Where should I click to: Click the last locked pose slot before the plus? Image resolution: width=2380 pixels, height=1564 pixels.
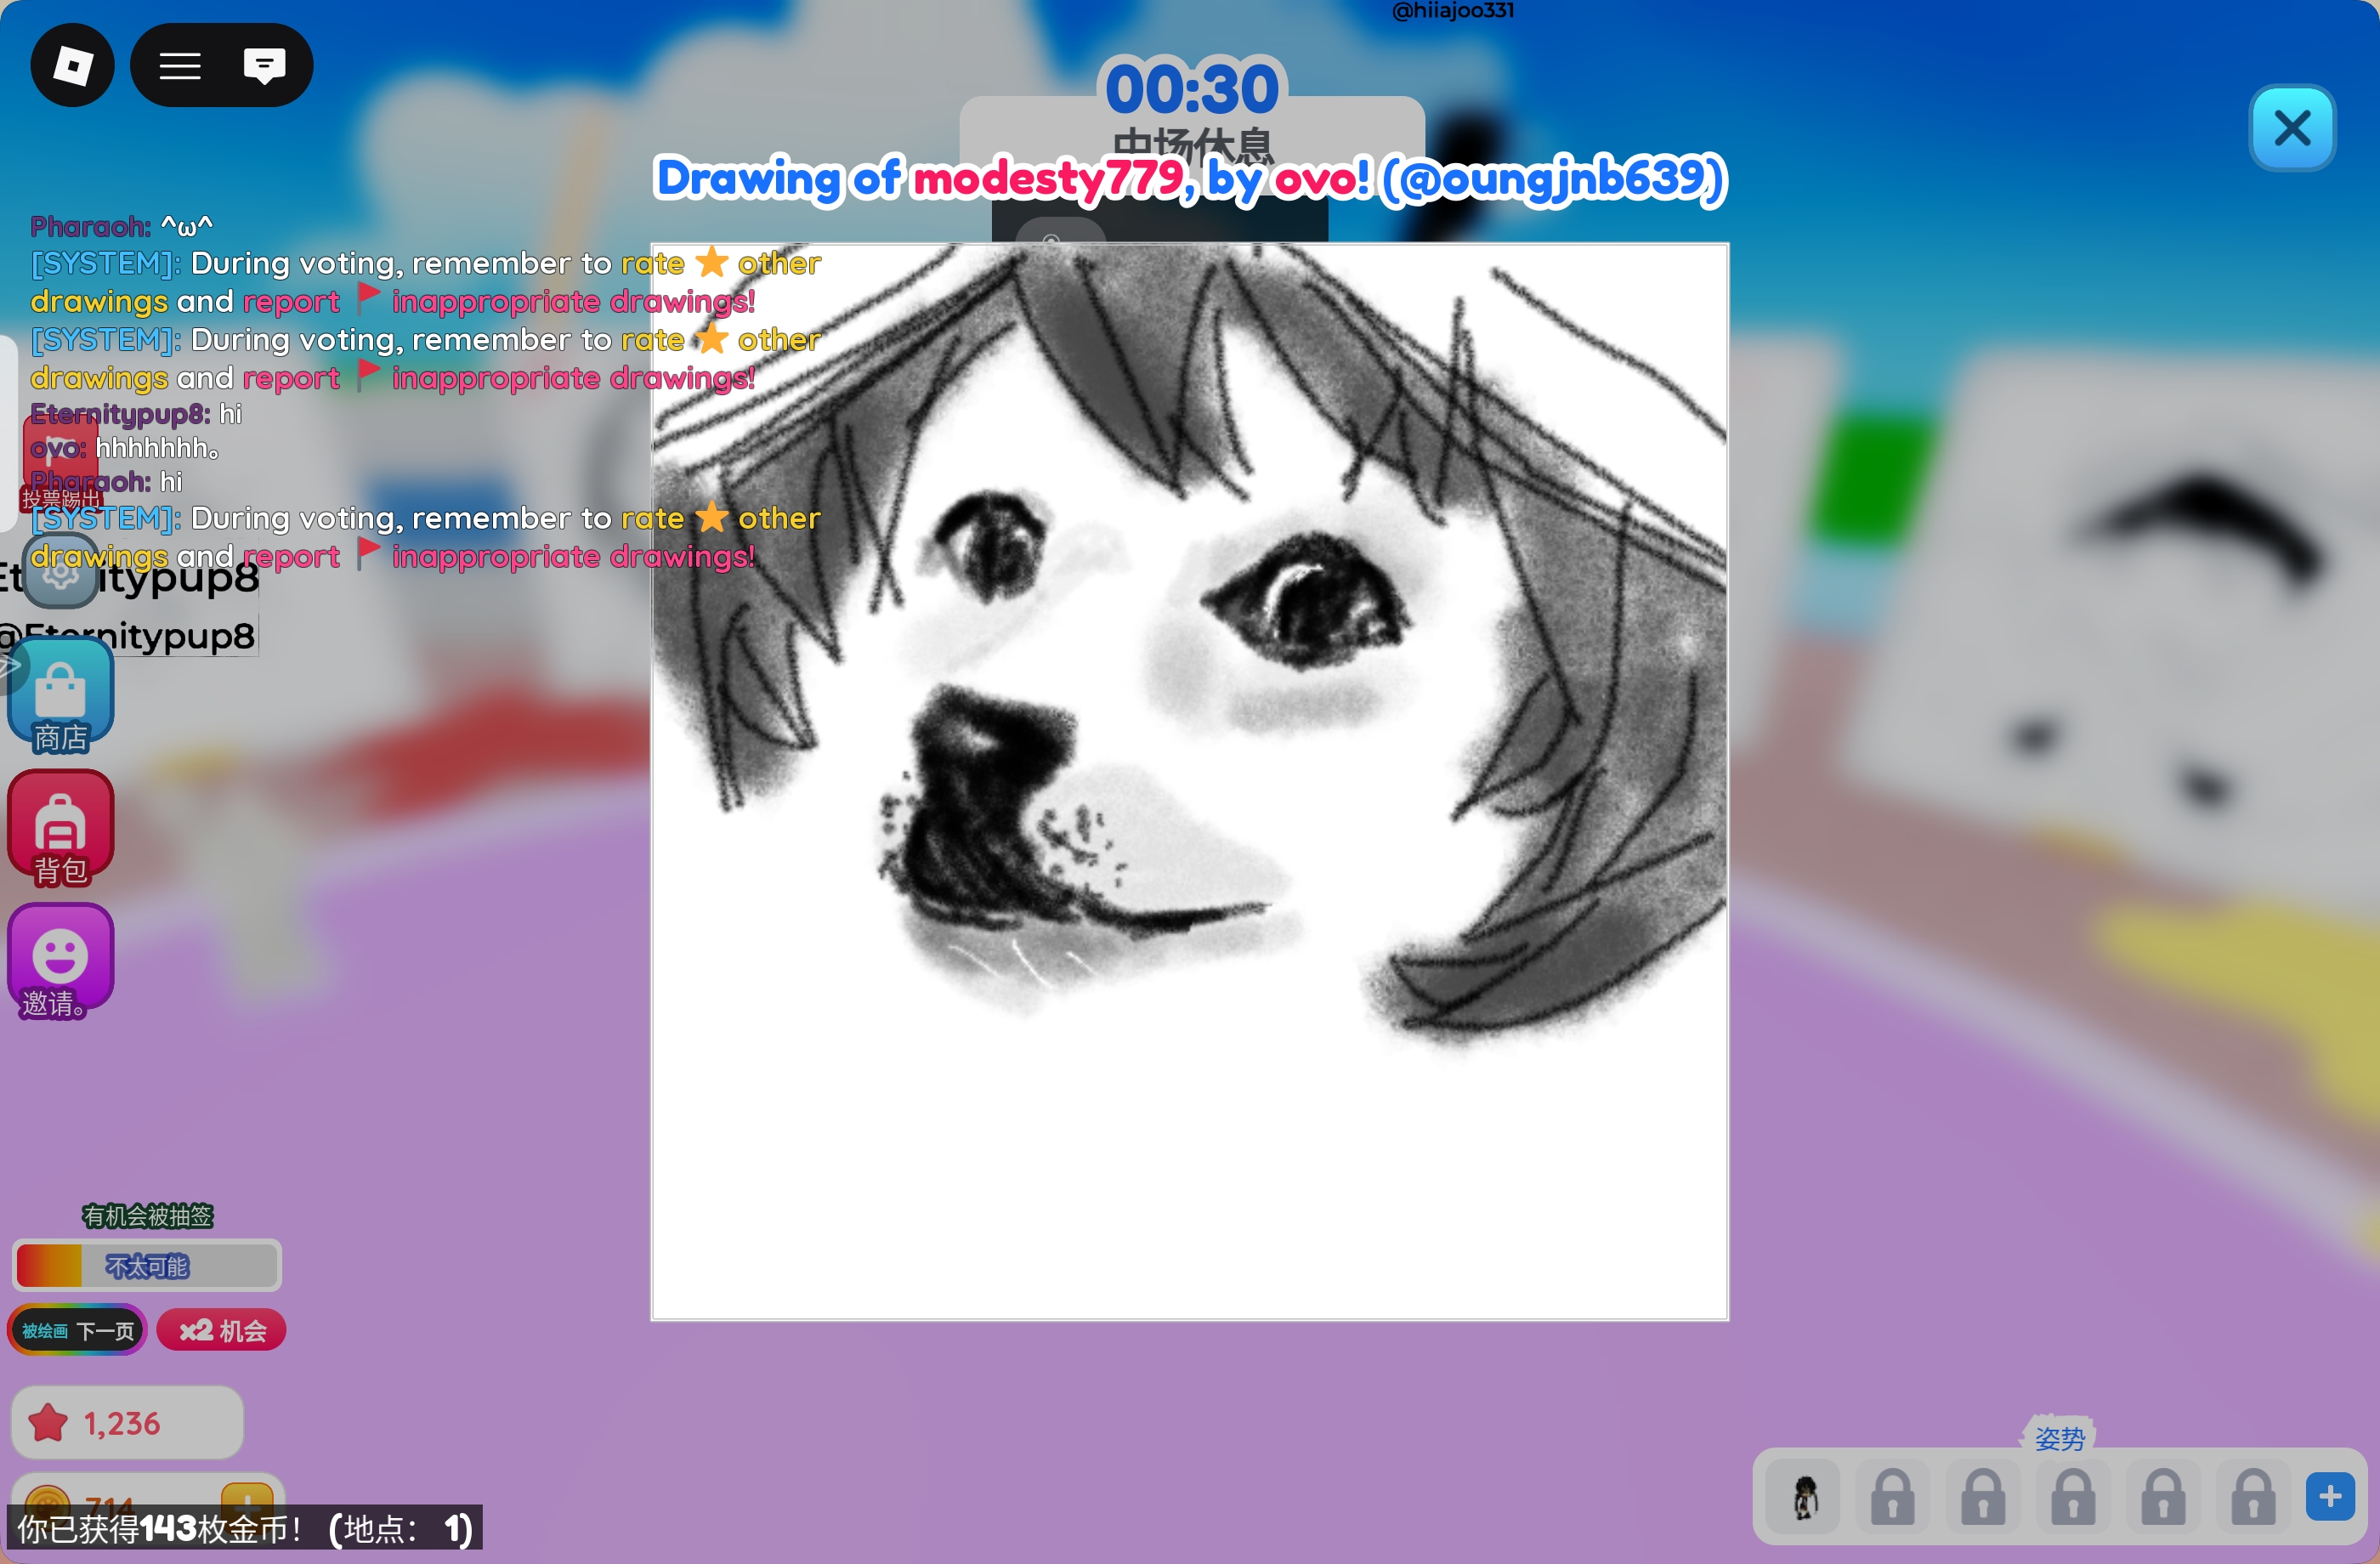[2253, 1497]
